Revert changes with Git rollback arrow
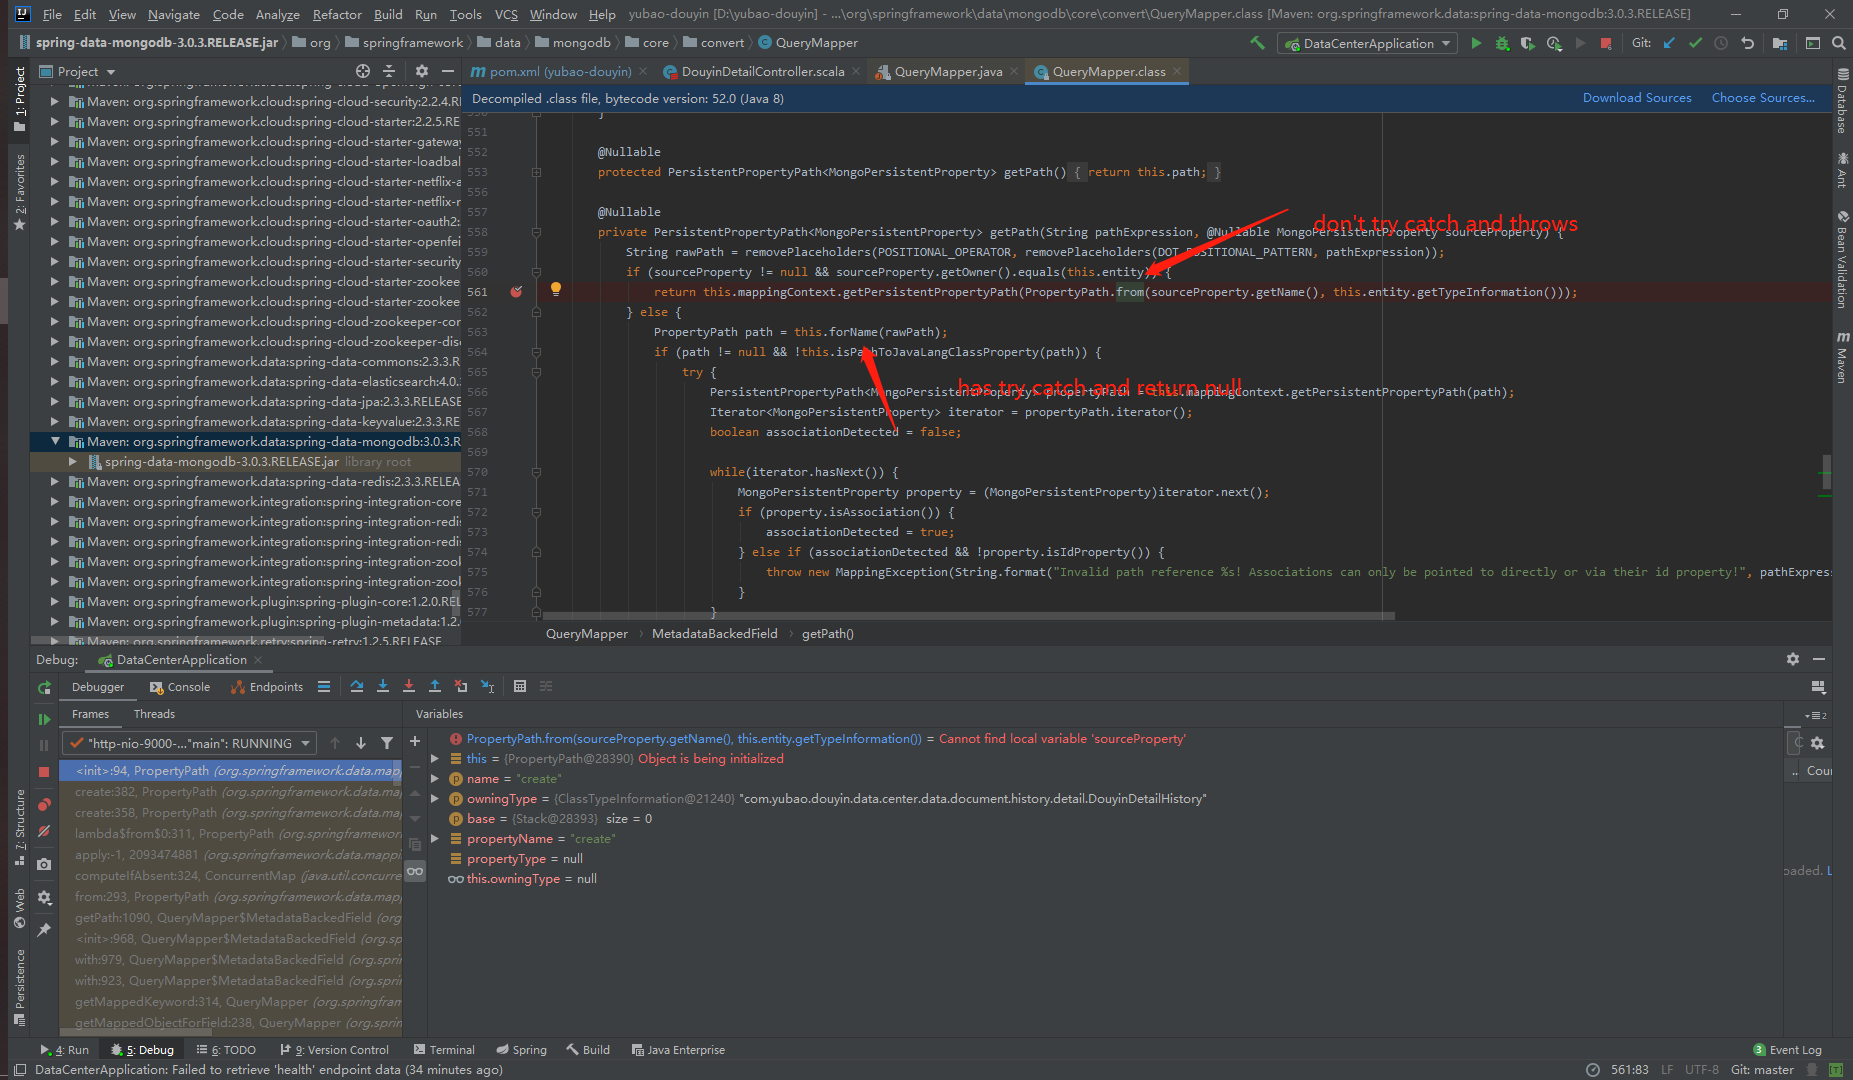Viewport: 1853px width, 1080px height. [1747, 43]
